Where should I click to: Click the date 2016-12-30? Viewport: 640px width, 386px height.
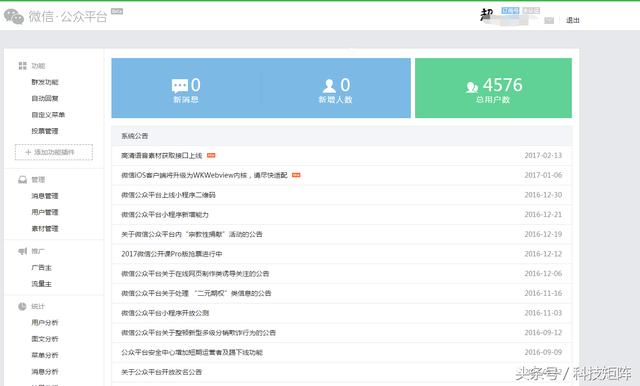point(543,195)
